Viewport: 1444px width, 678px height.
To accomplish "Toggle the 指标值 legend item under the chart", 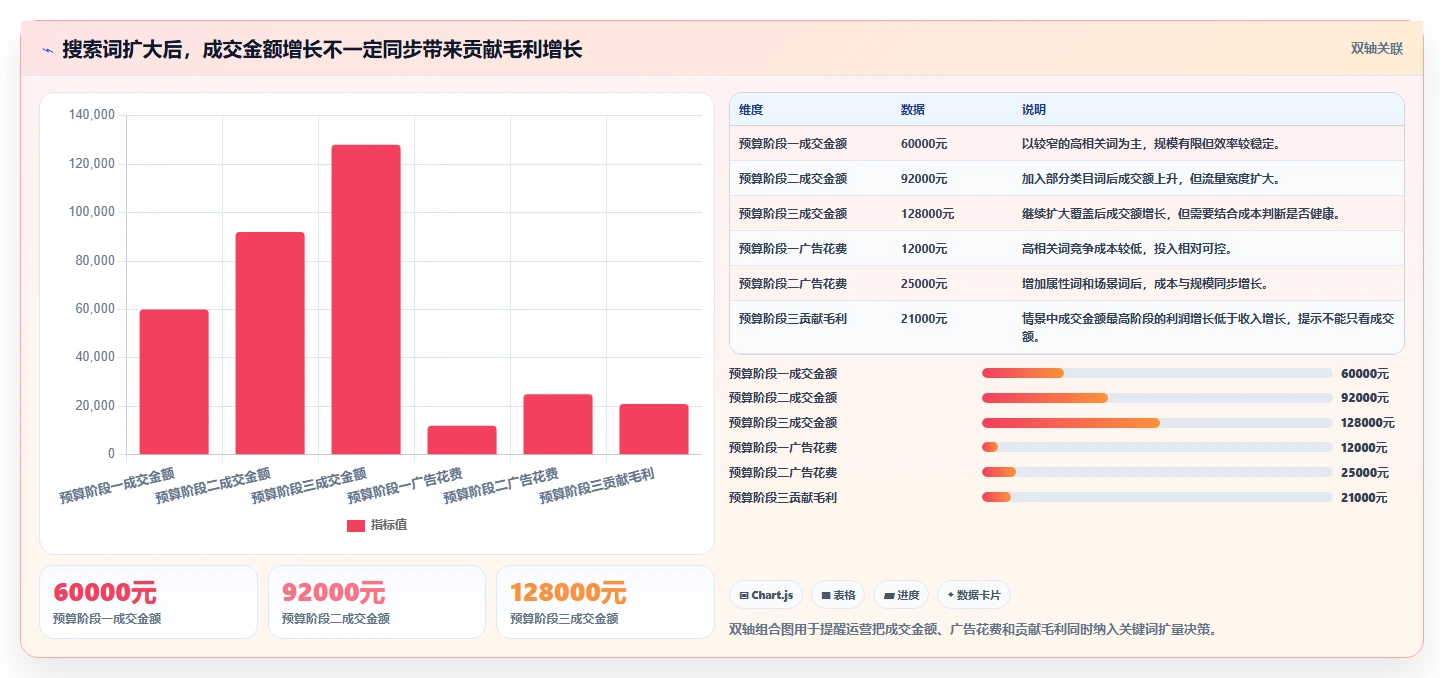I will coord(377,525).
